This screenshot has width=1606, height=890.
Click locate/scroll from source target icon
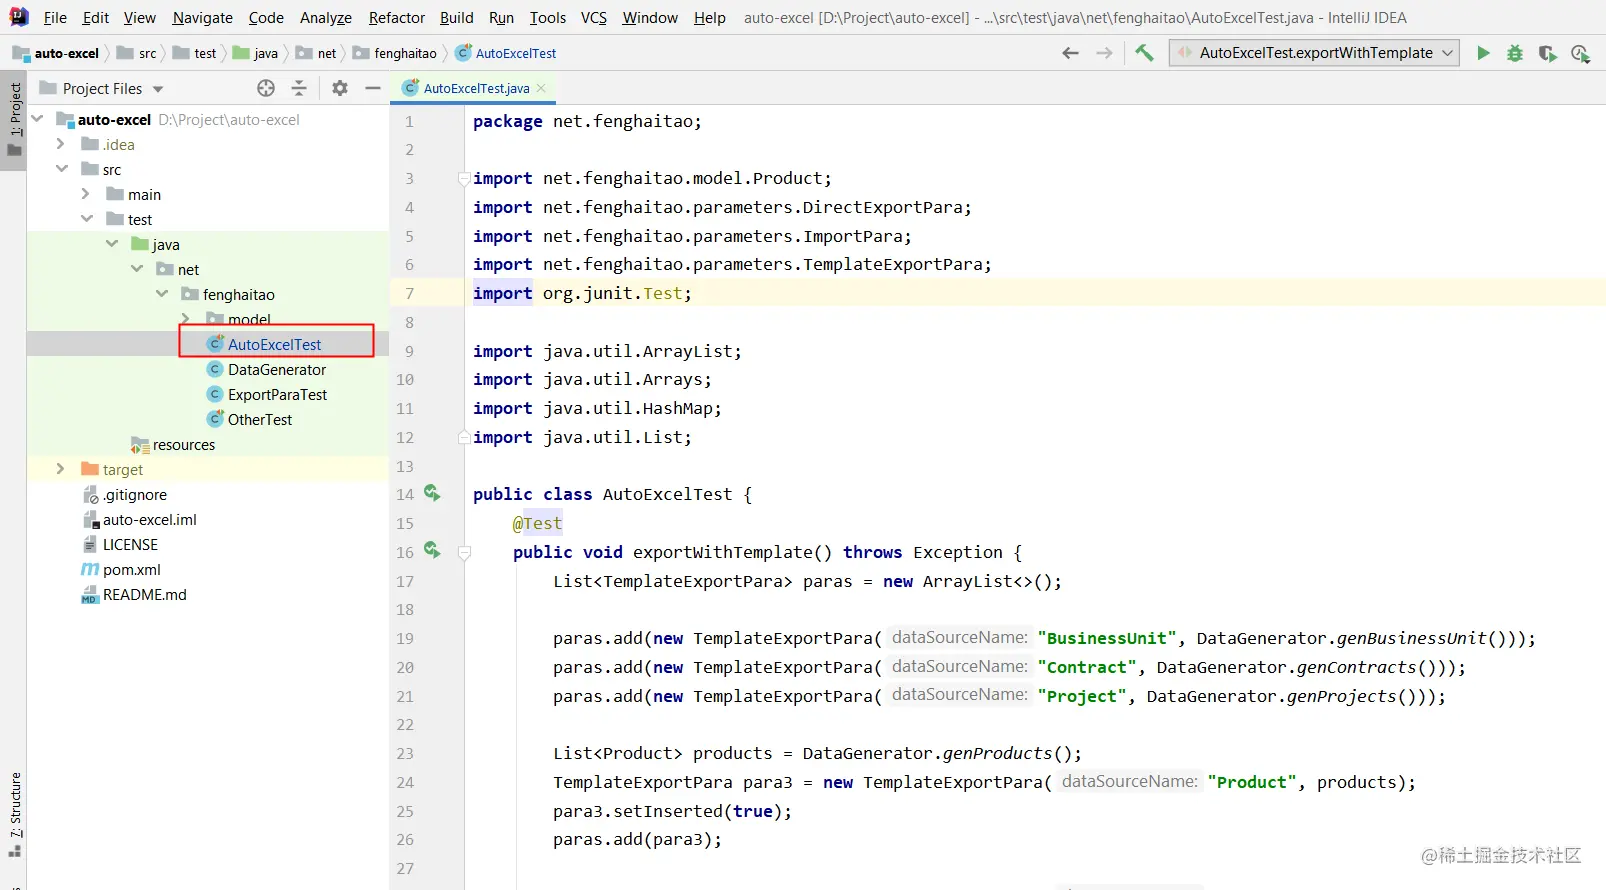266,88
